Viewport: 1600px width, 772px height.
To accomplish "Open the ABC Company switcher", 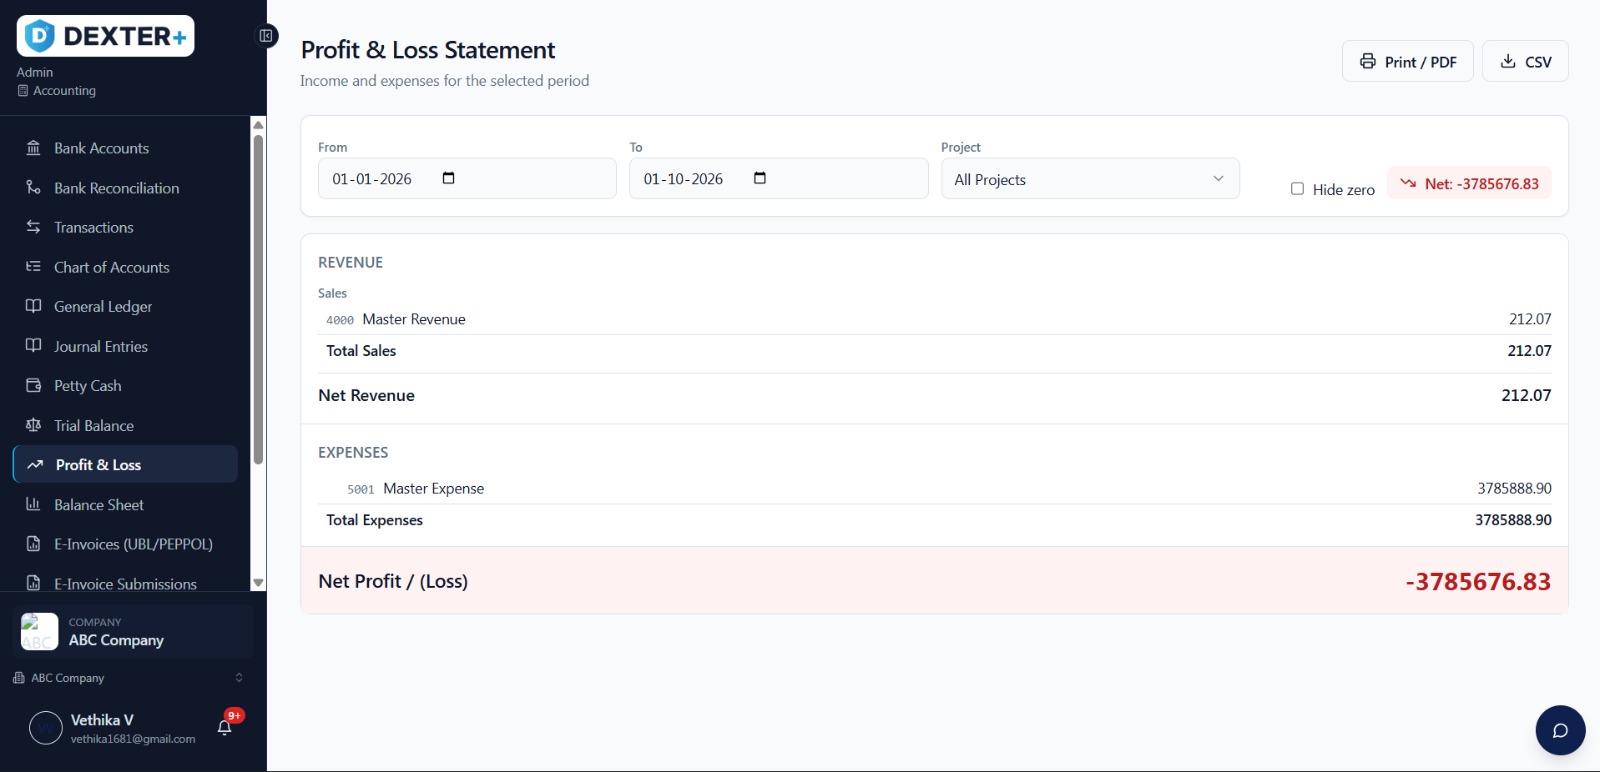I will (x=128, y=678).
